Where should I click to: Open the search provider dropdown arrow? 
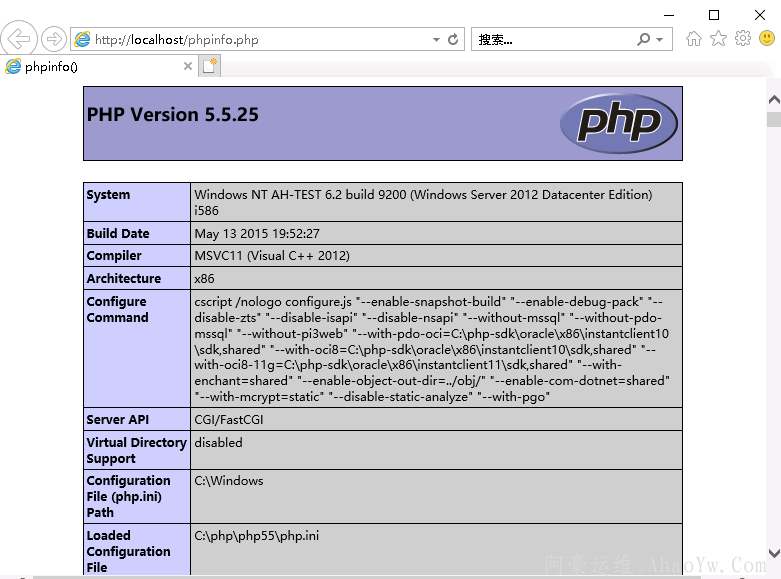[659, 40]
